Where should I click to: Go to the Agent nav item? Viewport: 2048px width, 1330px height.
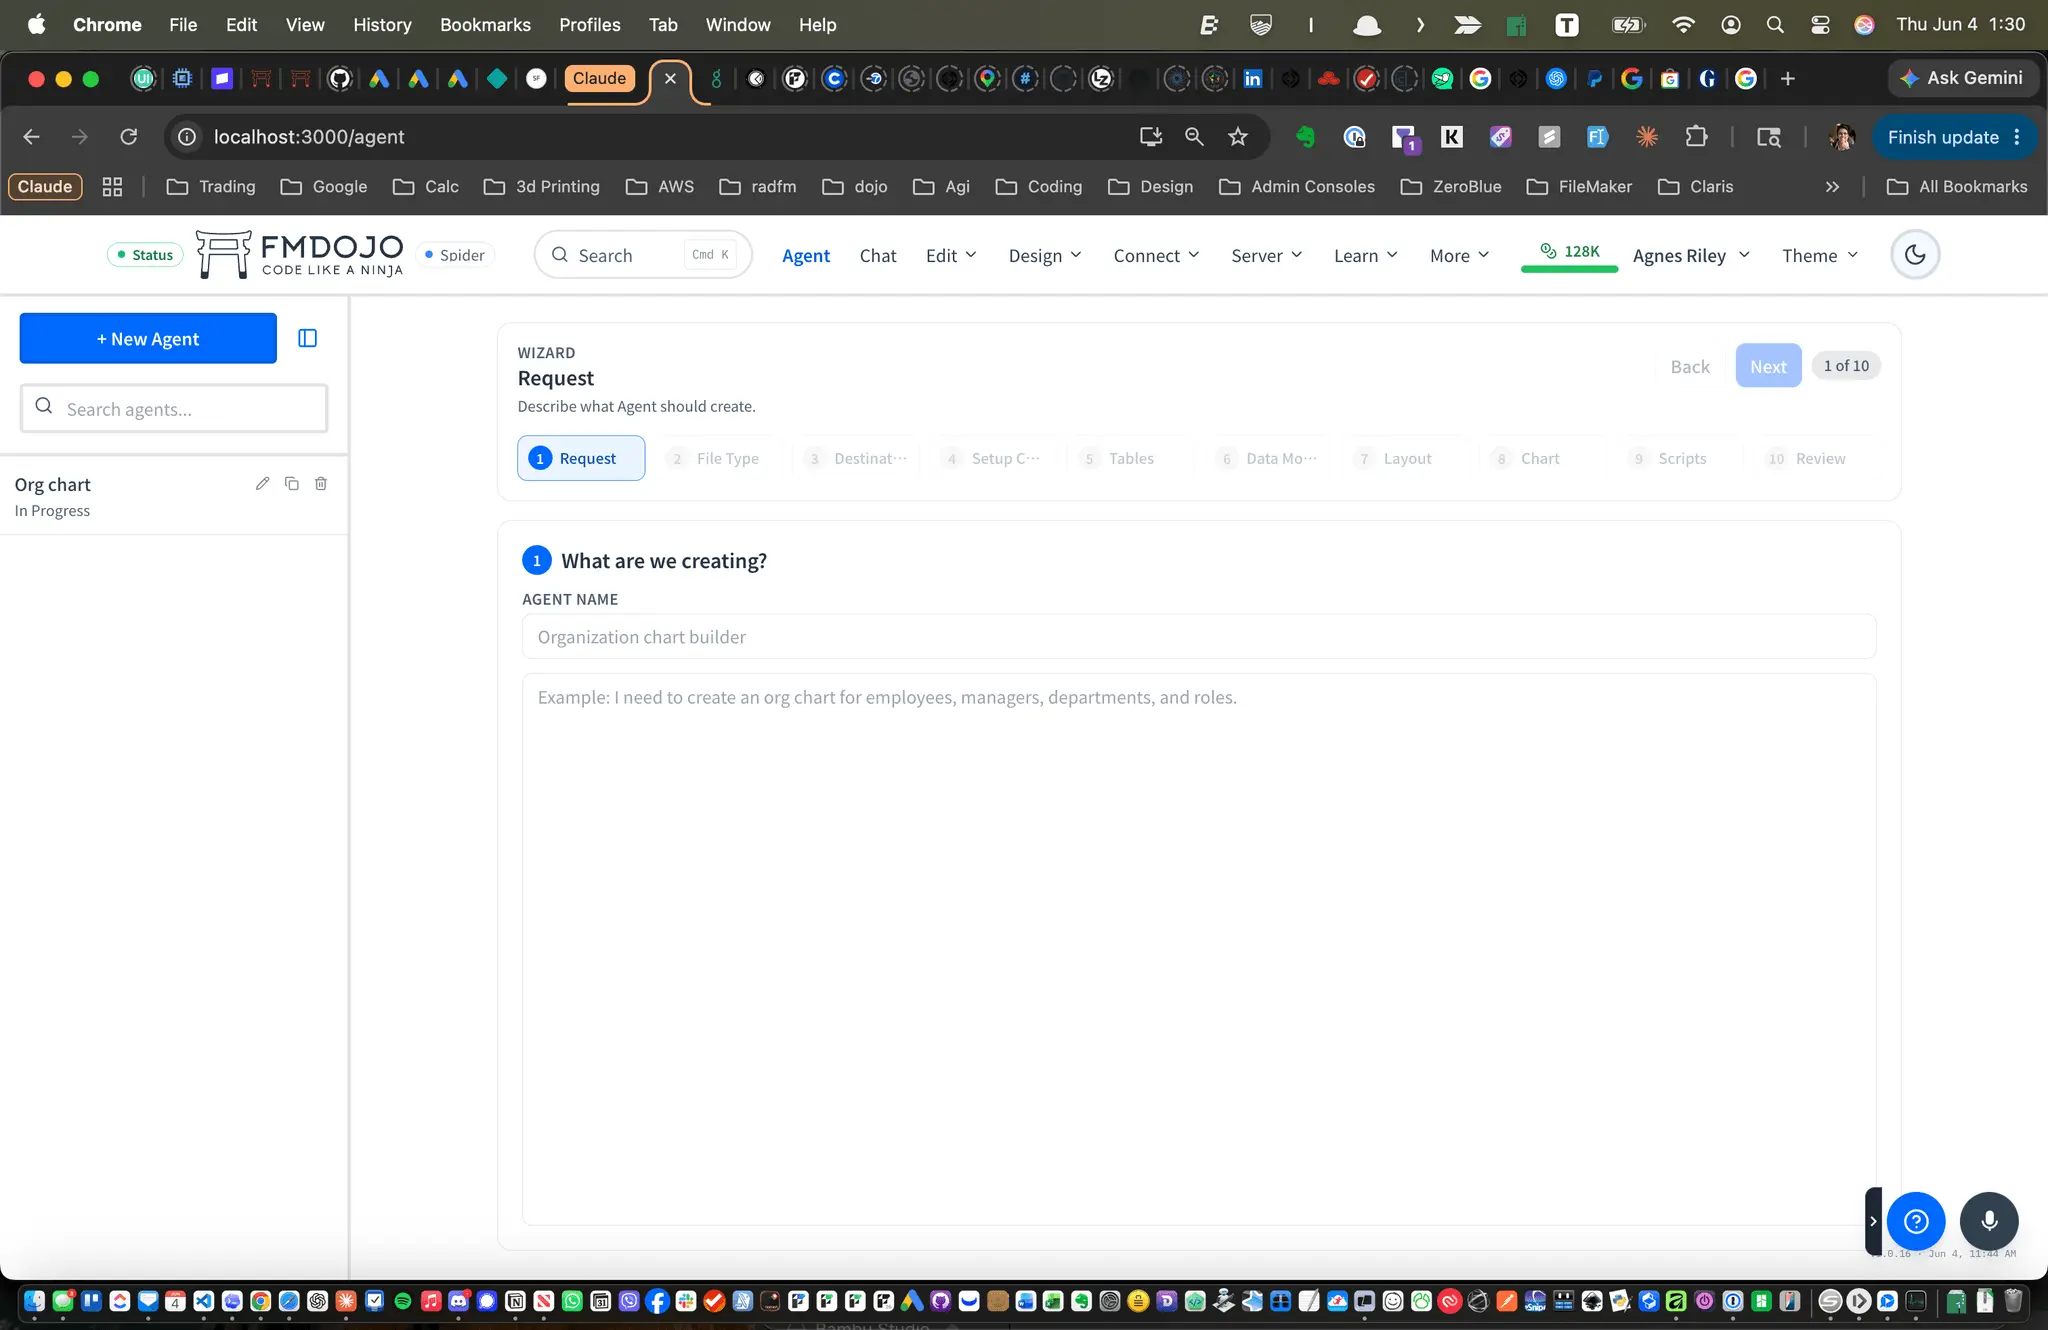pos(806,255)
